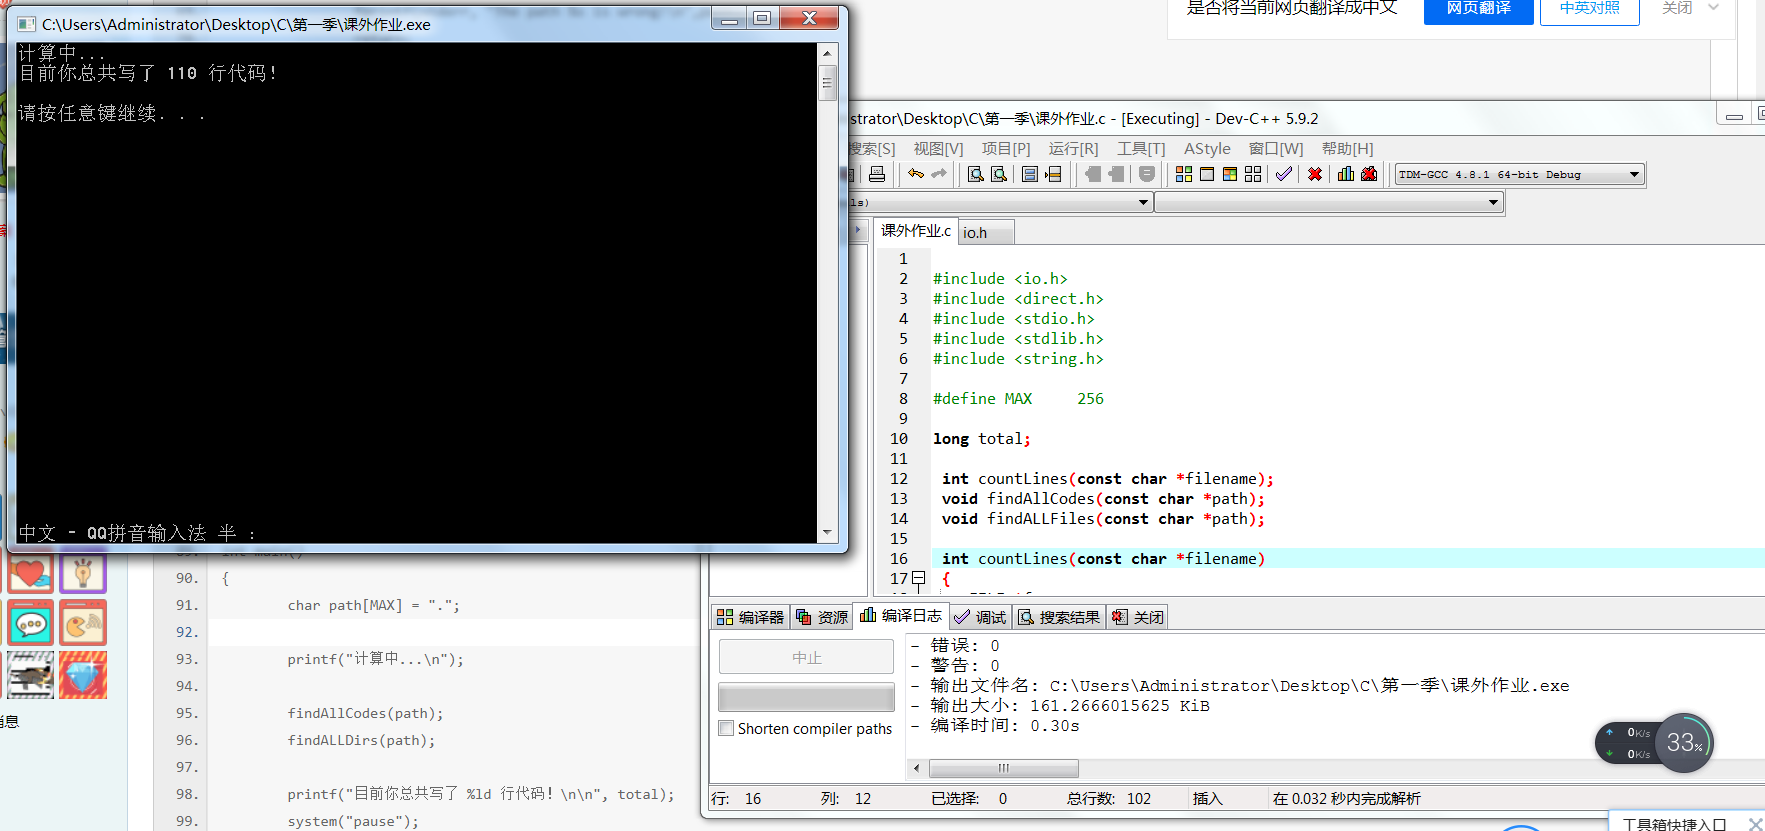Switch to the 编译器 bottom tab
1765x831 pixels.
tap(751, 617)
